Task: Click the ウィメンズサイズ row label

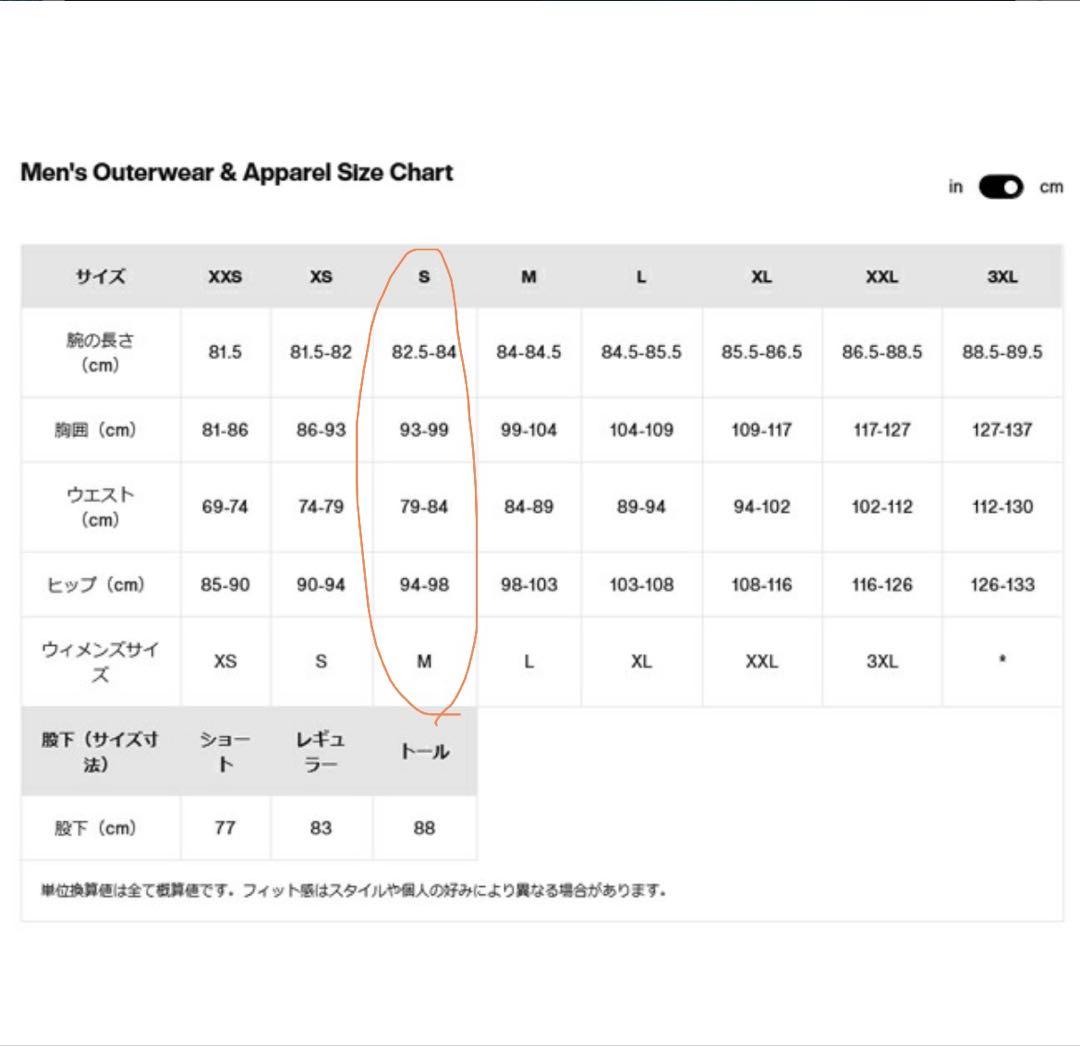Action: coord(100,662)
